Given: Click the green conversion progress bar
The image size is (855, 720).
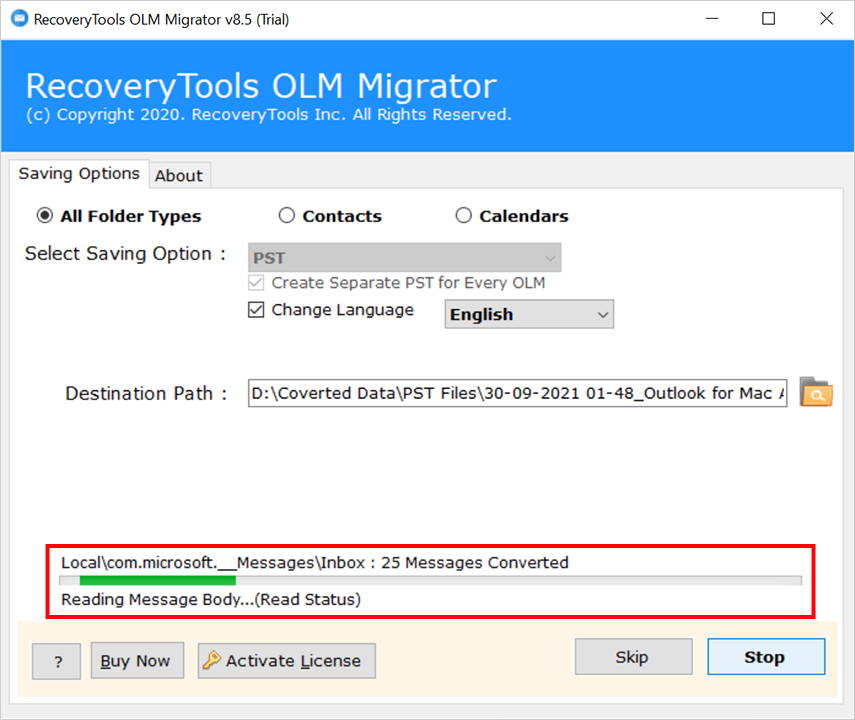Looking at the screenshot, I should pyautogui.click(x=430, y=580).
